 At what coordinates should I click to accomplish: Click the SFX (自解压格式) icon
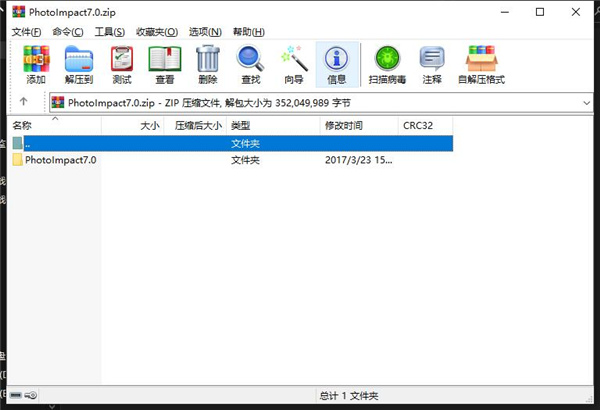tap(481, 65)
